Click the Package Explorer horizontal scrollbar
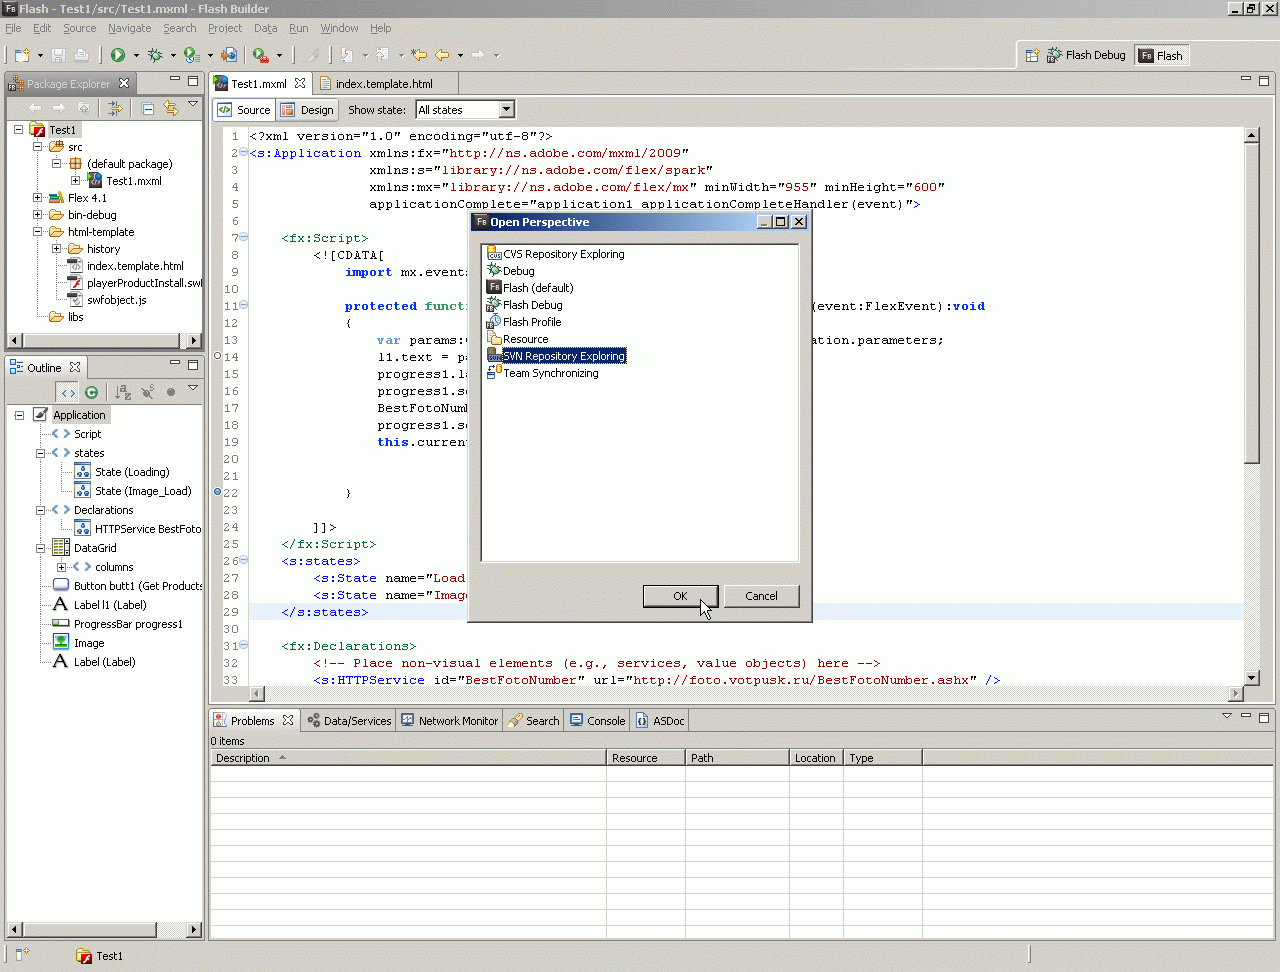Screen dimensions: 1280x972 [x=100, y=340]
